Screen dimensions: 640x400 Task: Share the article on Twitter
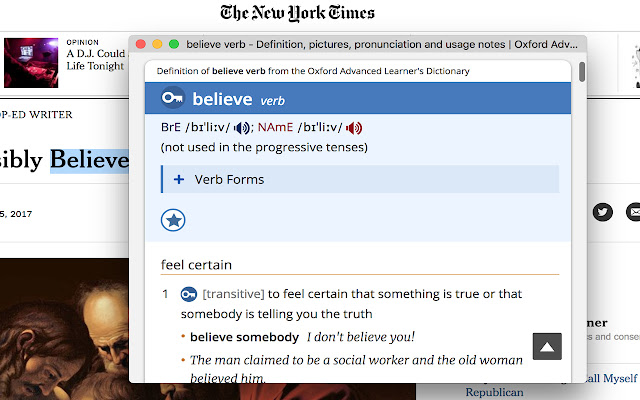602,212
